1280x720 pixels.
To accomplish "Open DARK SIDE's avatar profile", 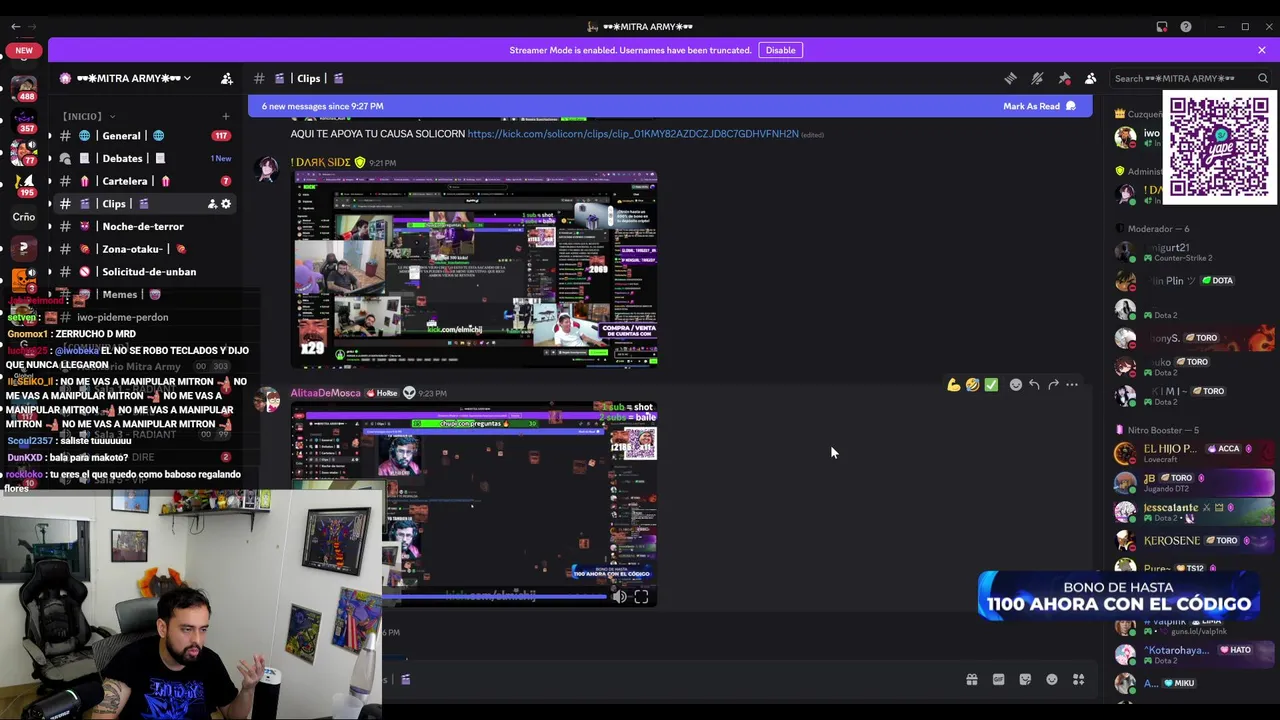I will pos(268,170).
